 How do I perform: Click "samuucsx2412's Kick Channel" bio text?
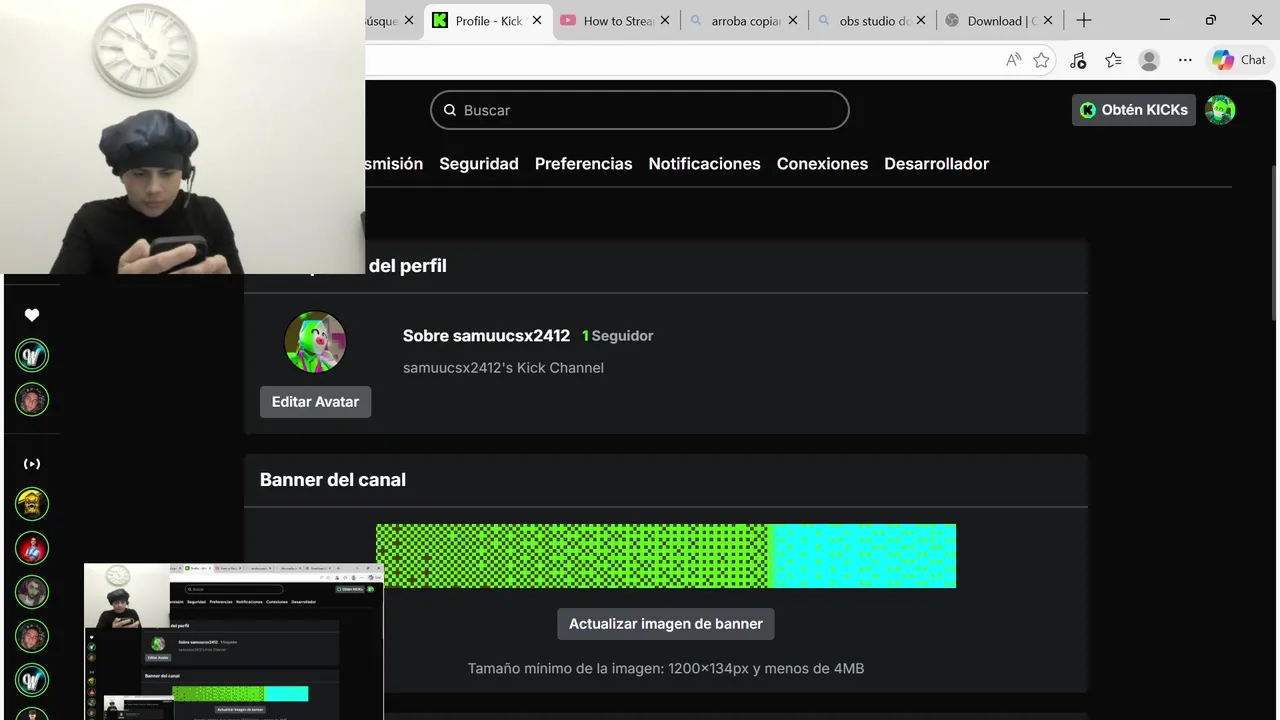click(x=503, y=368)
